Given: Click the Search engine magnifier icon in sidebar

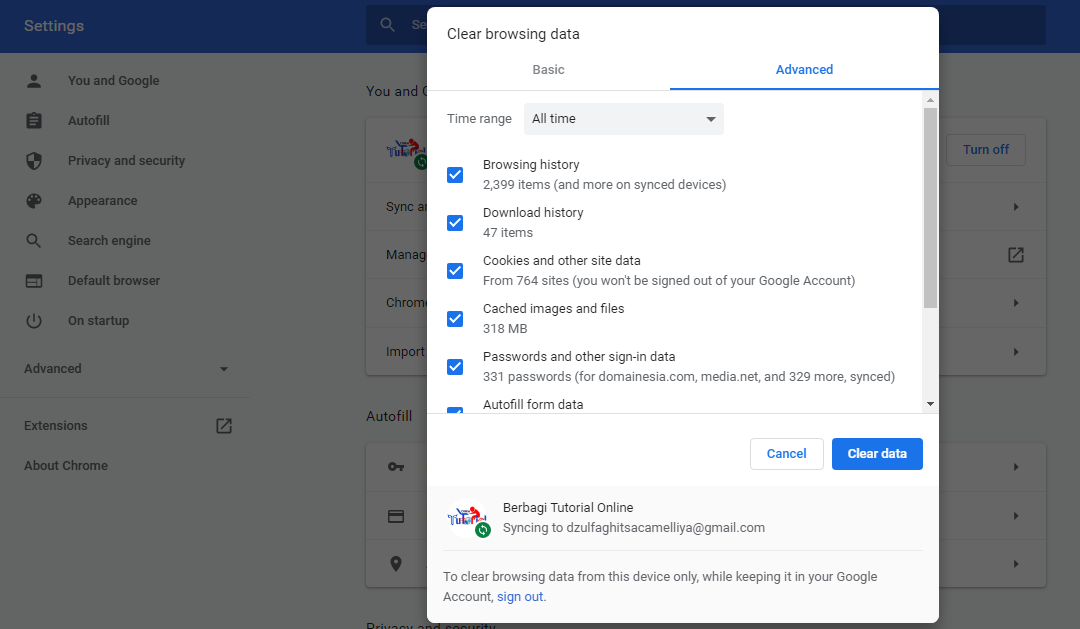Looking at the screenshot, I should click(x=34, y=240).
